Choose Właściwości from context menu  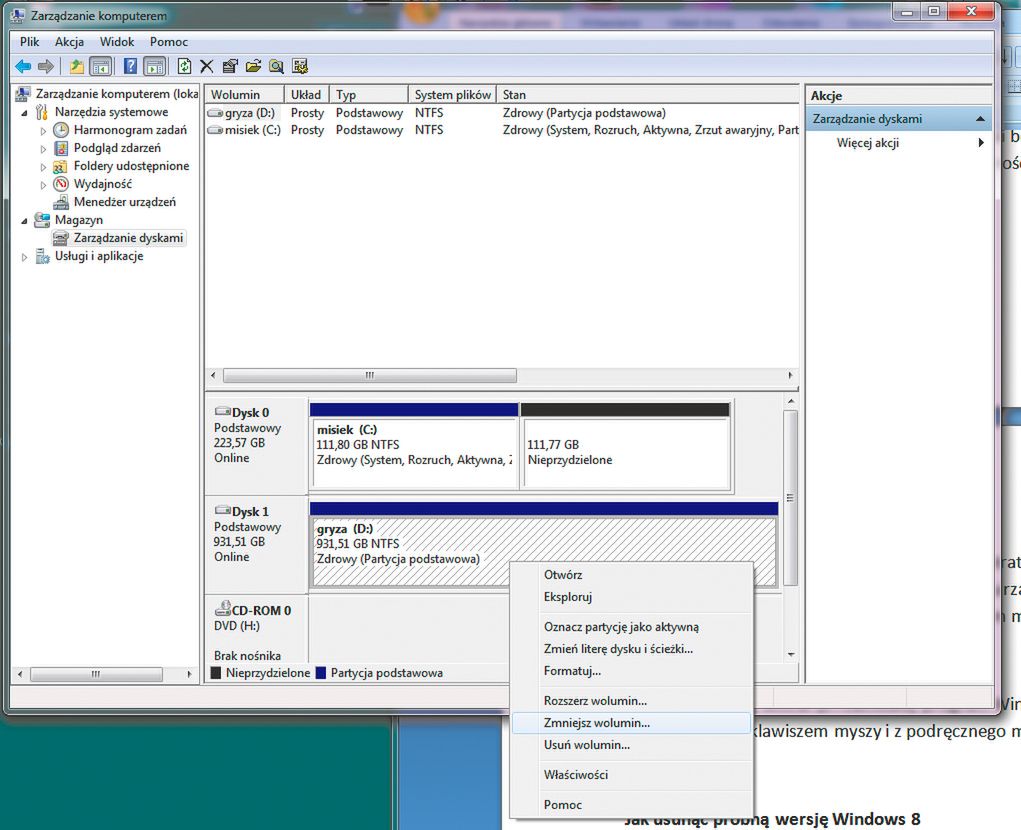point(632,775)
